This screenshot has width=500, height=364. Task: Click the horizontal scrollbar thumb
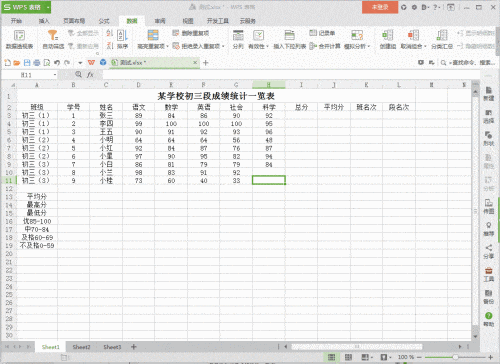pyautogui.click(x=357, y=347)
